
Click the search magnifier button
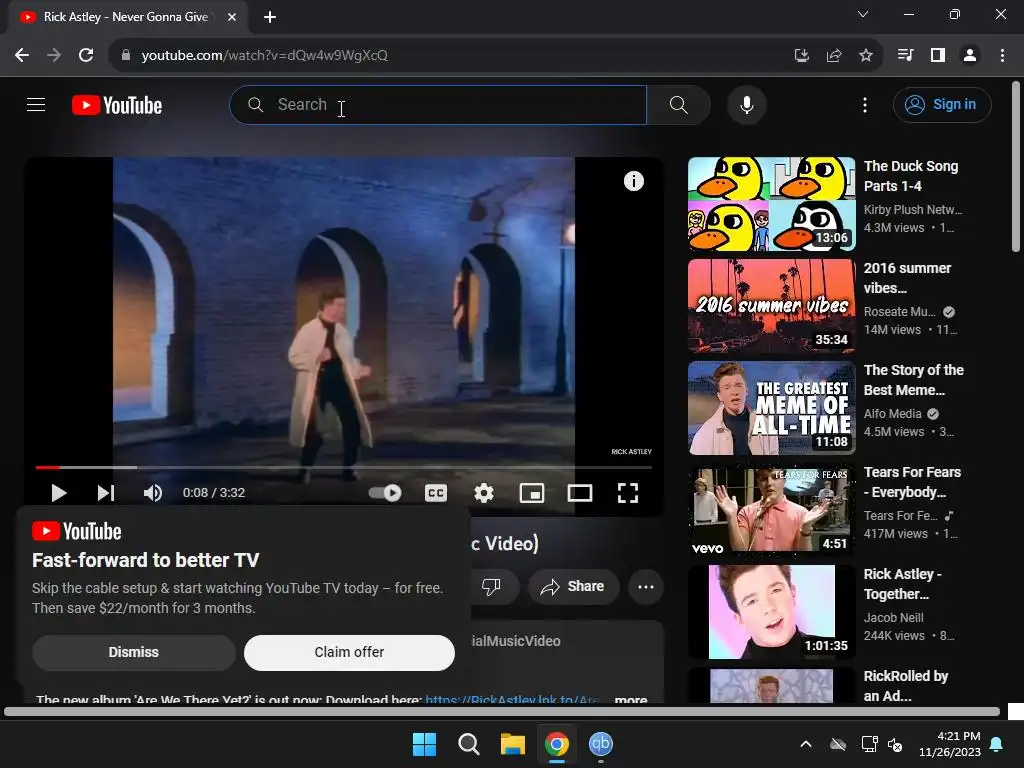pos(679,104)
